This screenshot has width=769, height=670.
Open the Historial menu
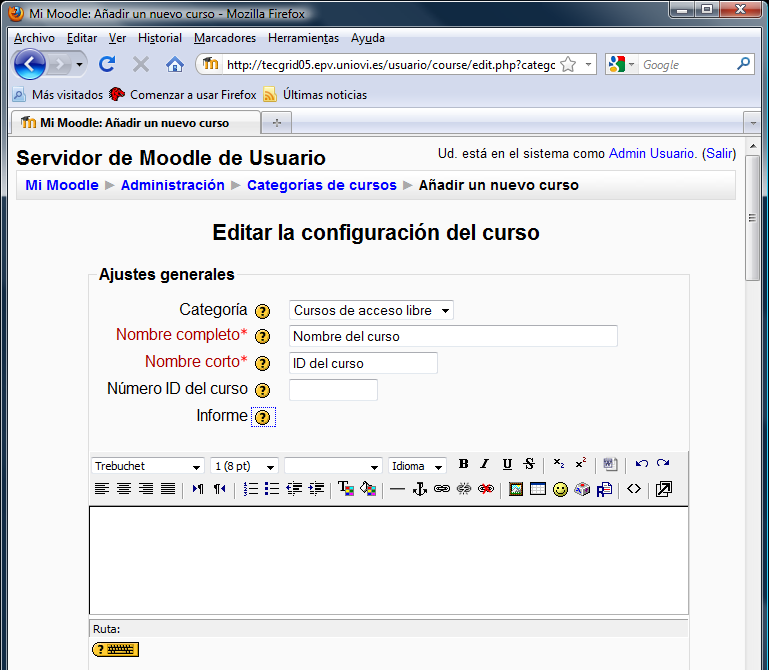160,38
